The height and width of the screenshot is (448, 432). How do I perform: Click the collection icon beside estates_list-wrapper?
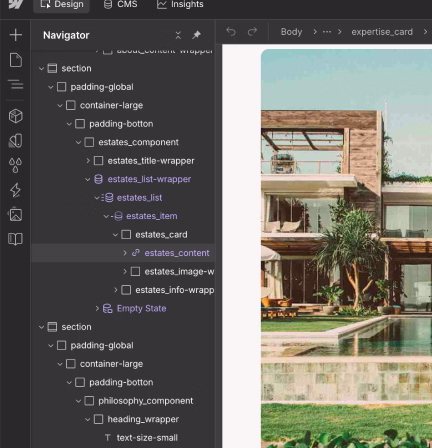[x=98, y=179]
